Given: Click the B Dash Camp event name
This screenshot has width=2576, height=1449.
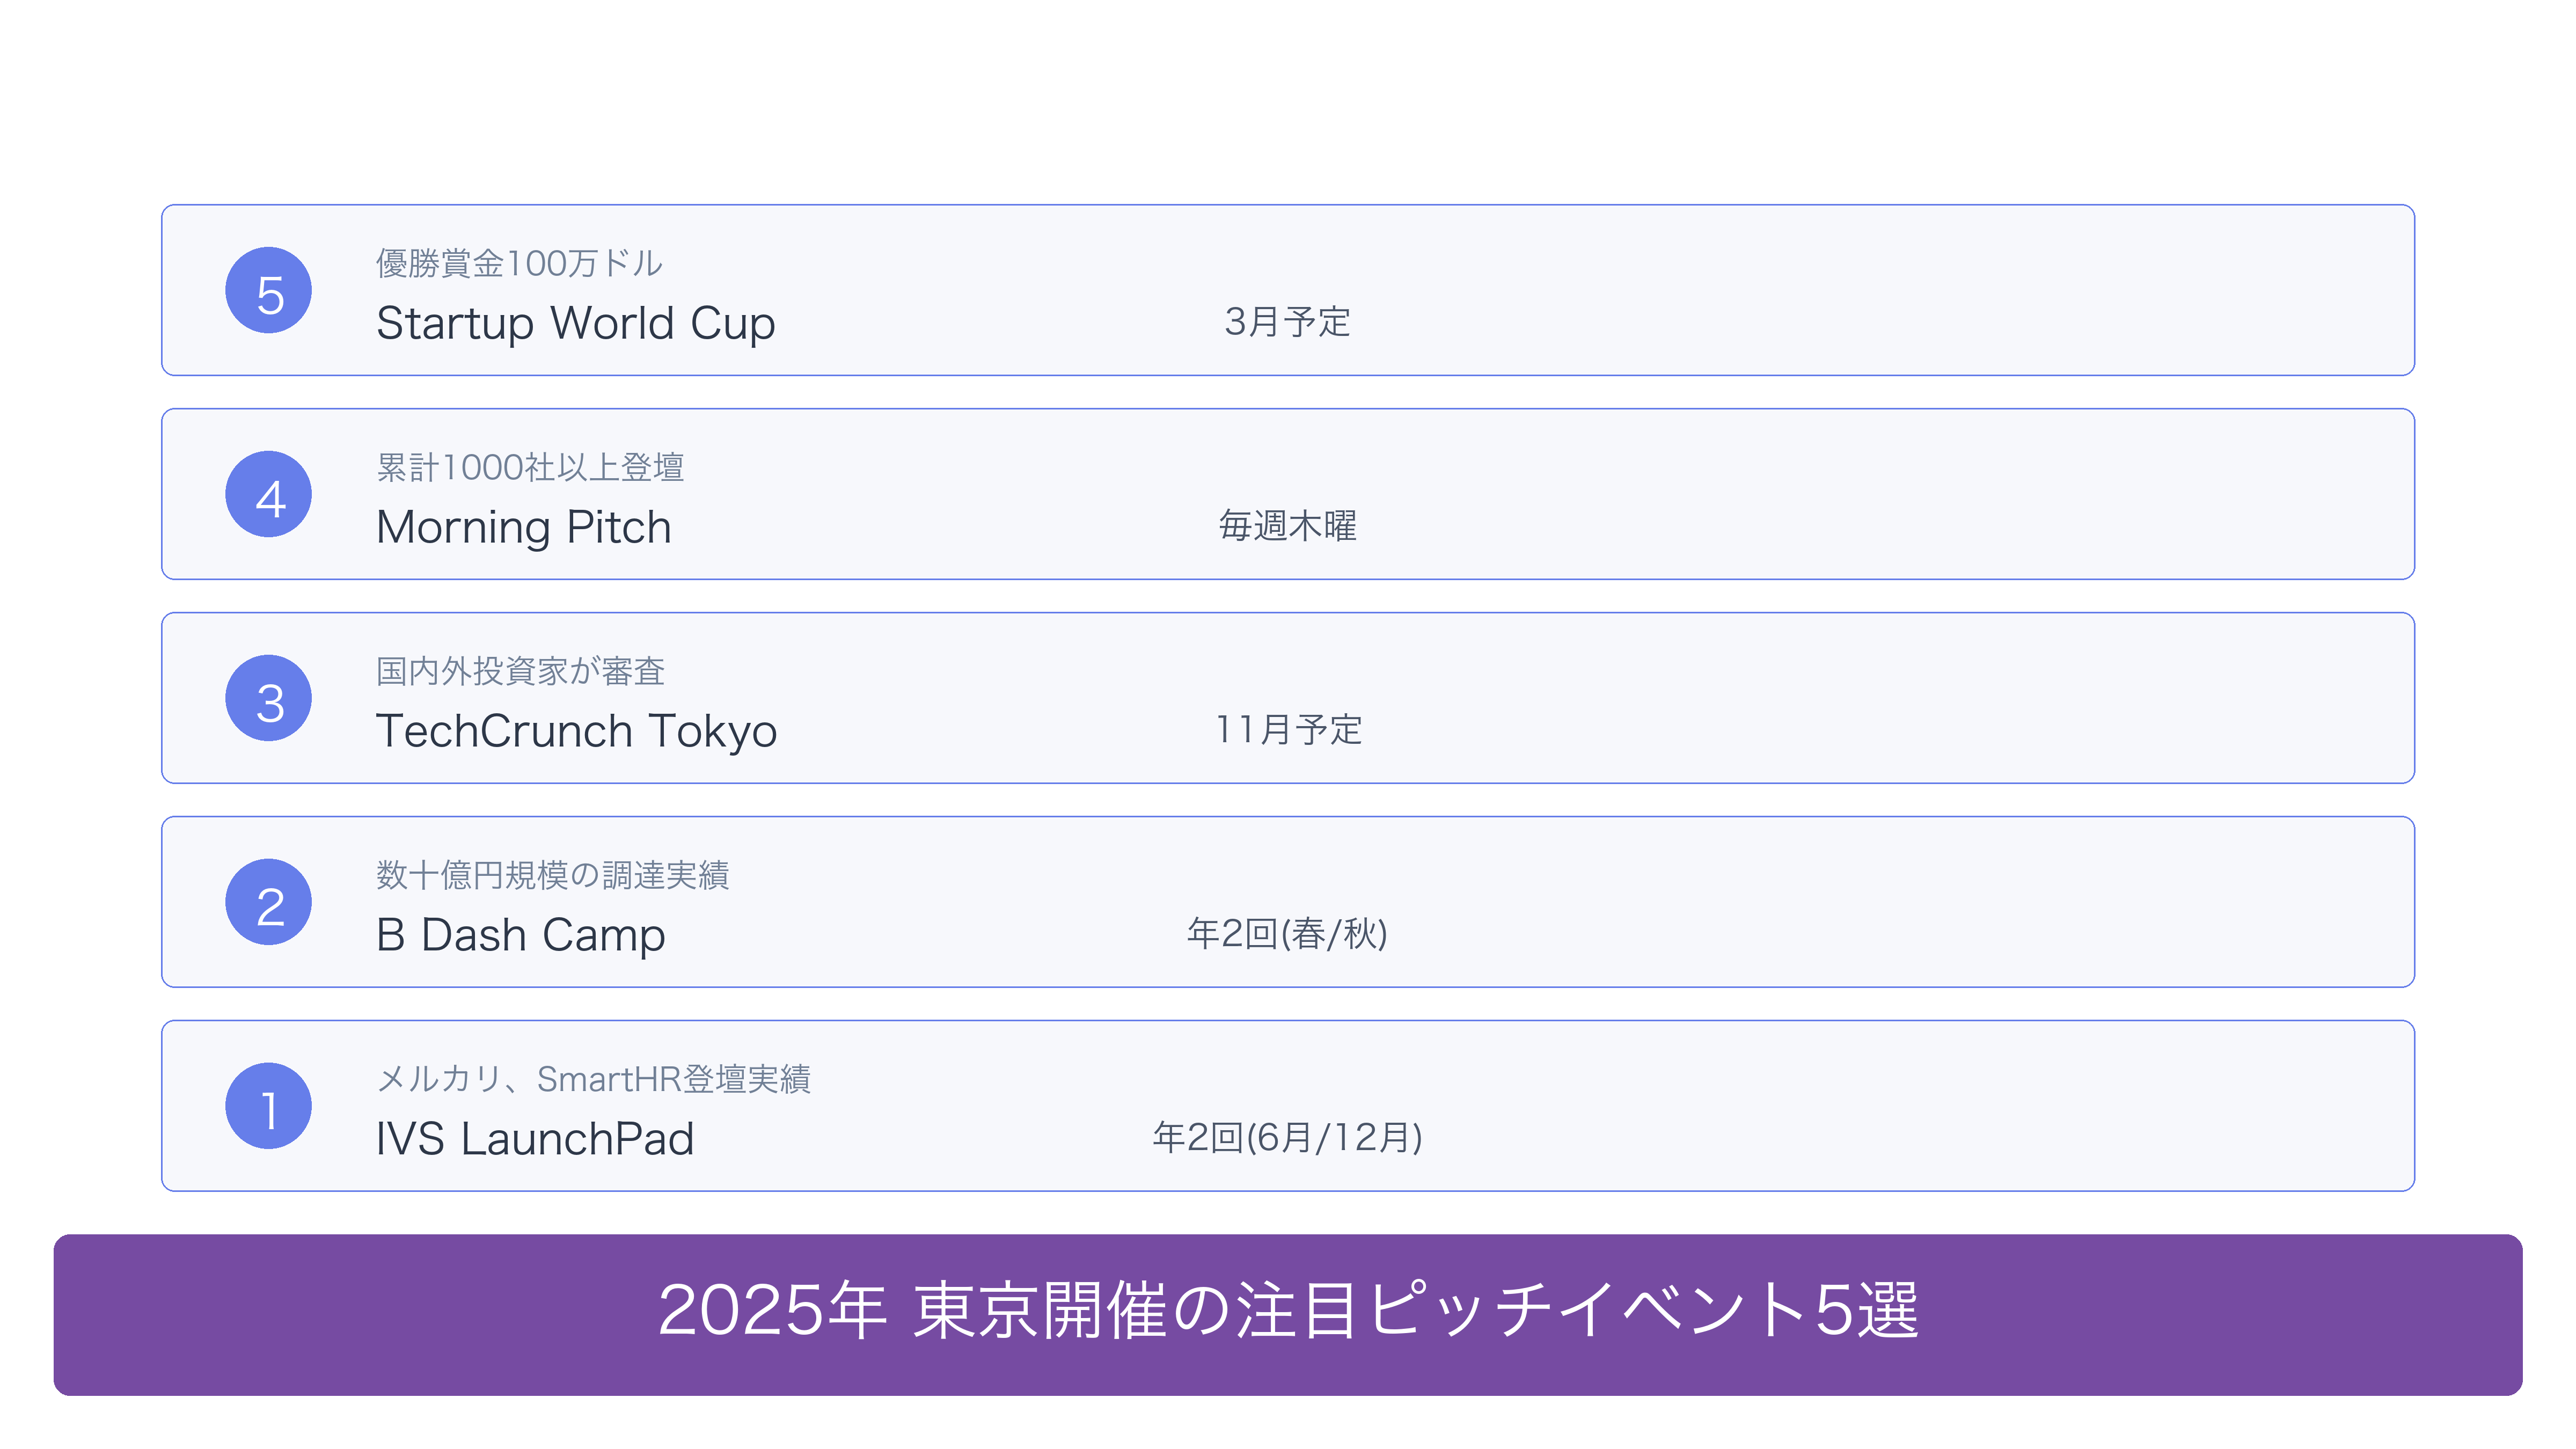Looking at the screenshot, I should (520, 936).
